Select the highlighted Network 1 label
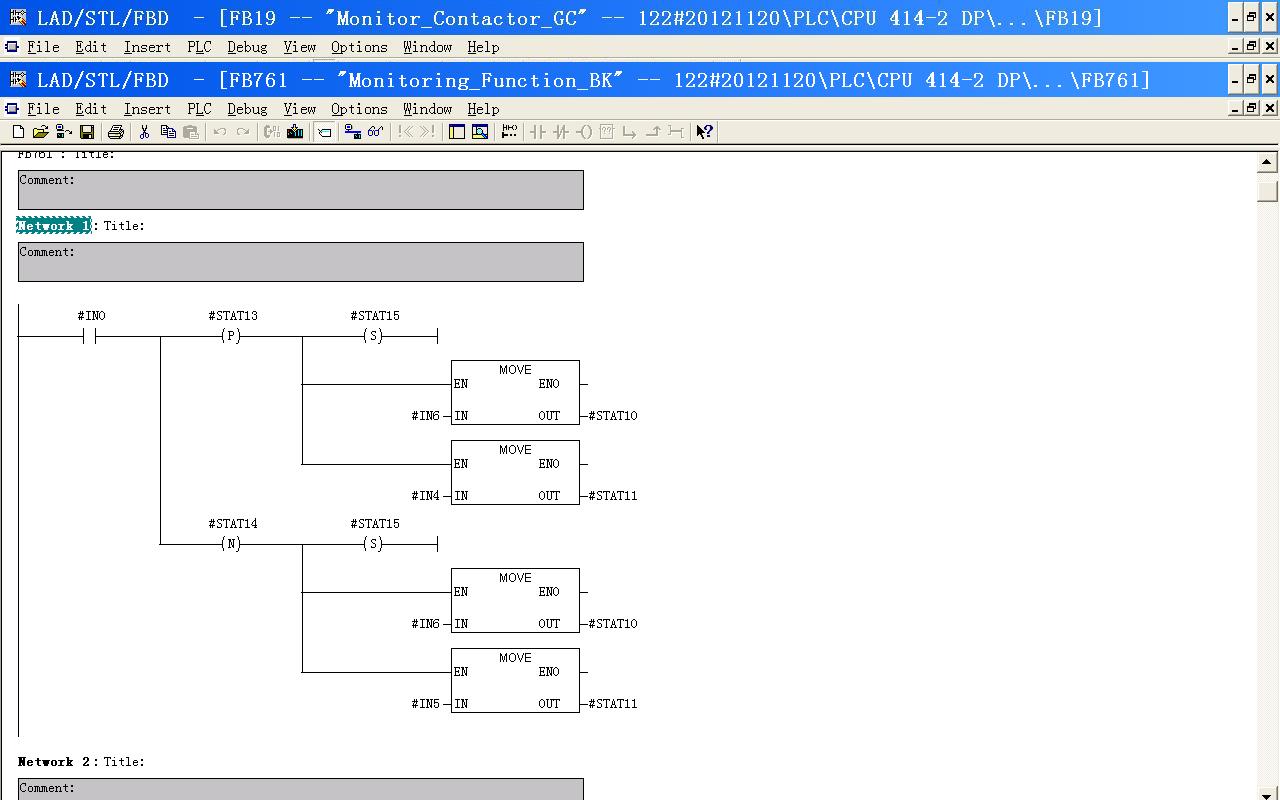The width and height of the screenshot is (1280, 800). [54, 226]
